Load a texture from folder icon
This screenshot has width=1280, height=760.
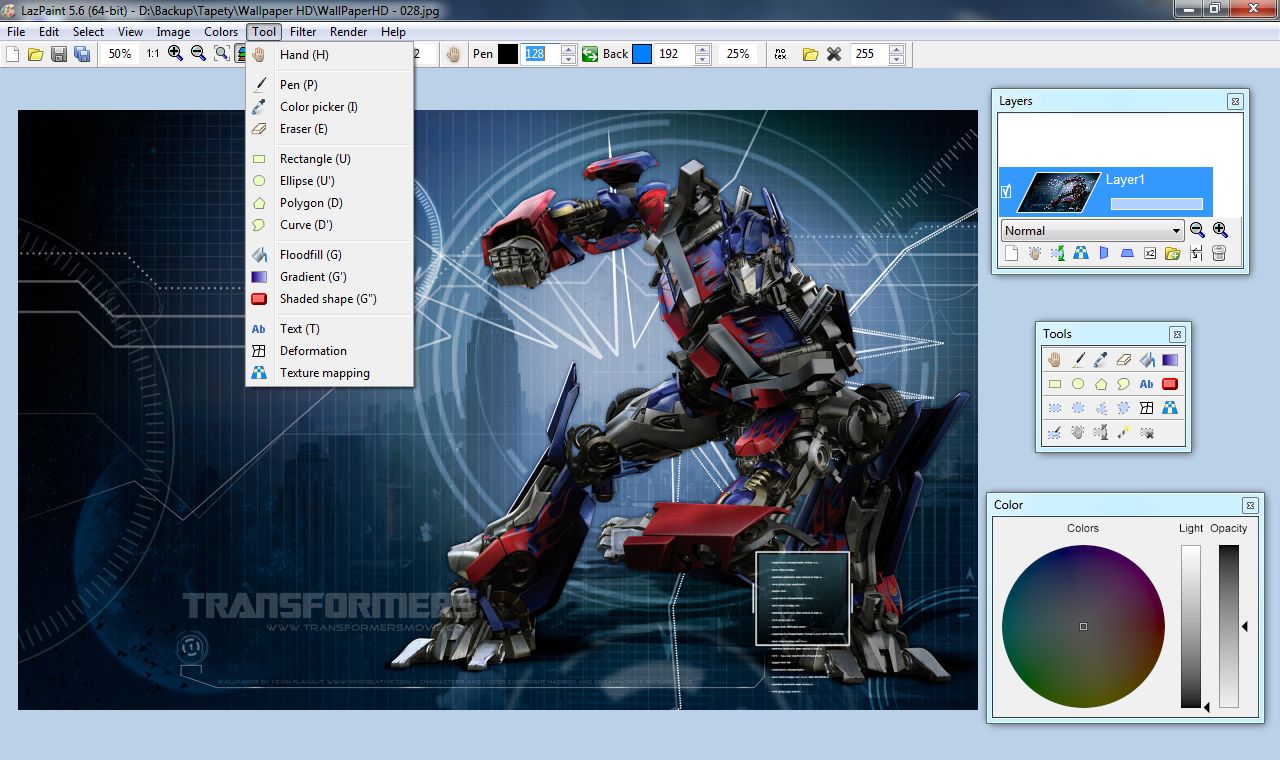[811, 54]
